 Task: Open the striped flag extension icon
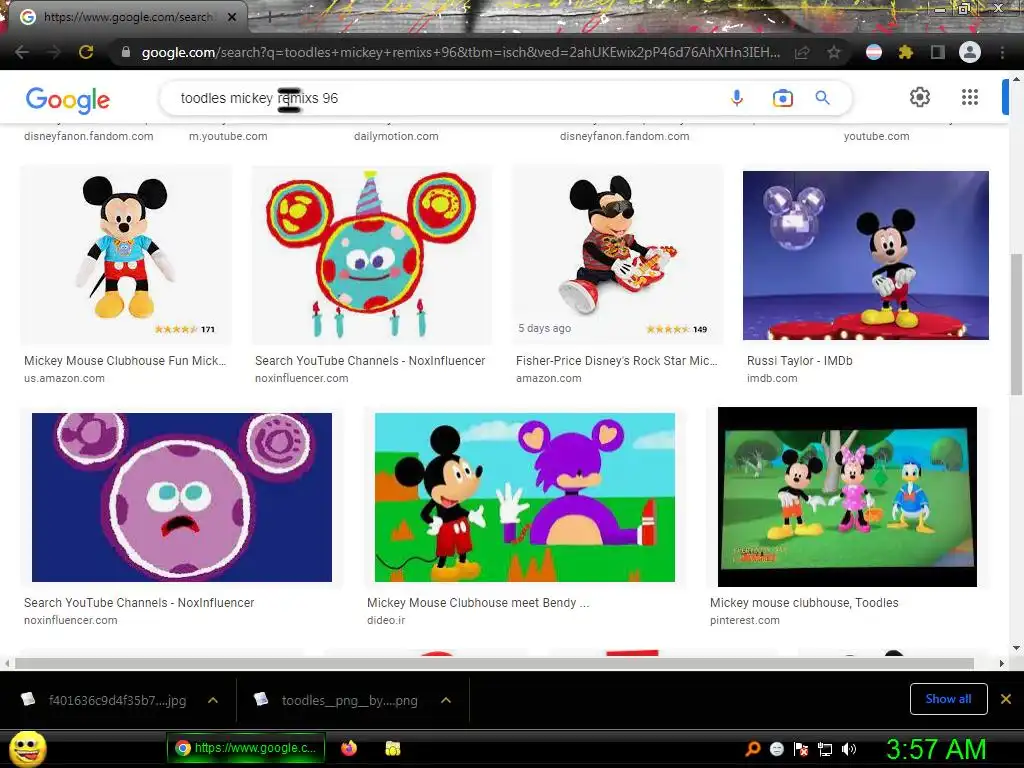tap(874, 52)
